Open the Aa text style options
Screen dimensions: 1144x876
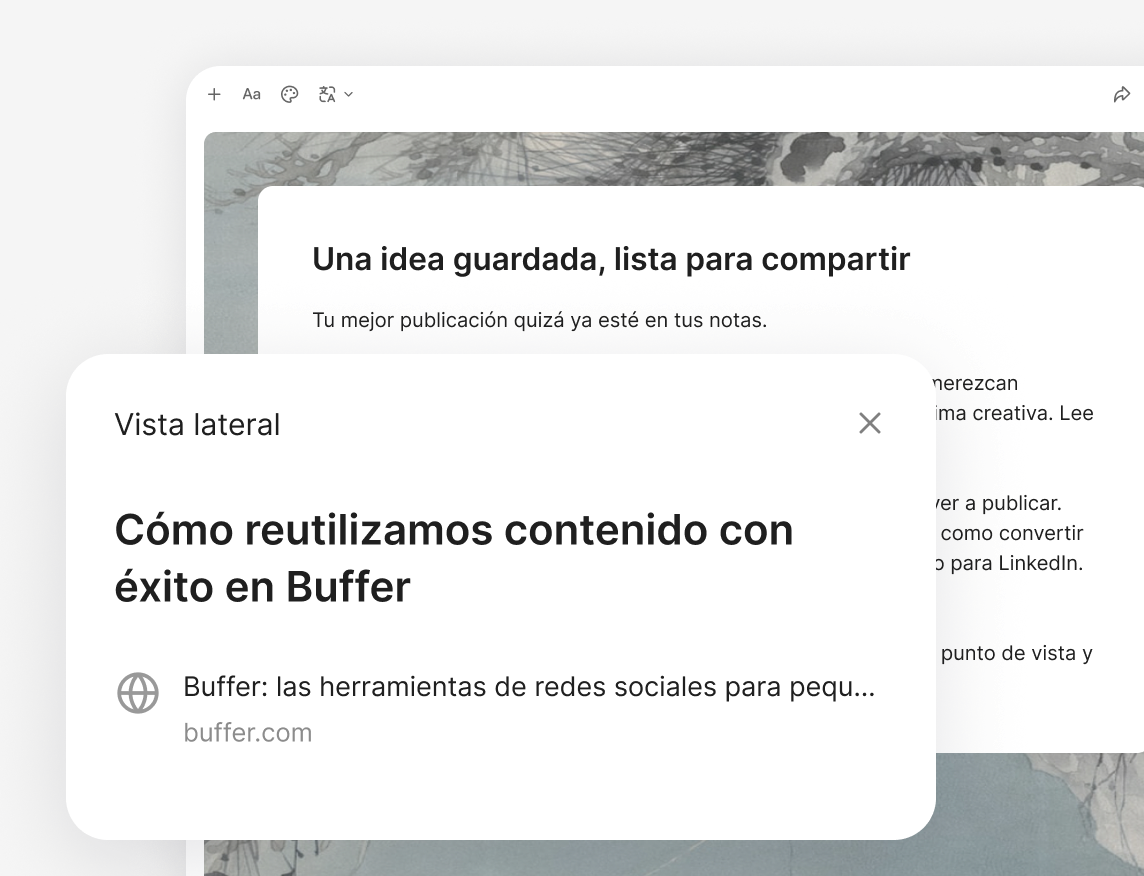click(252, 94)
